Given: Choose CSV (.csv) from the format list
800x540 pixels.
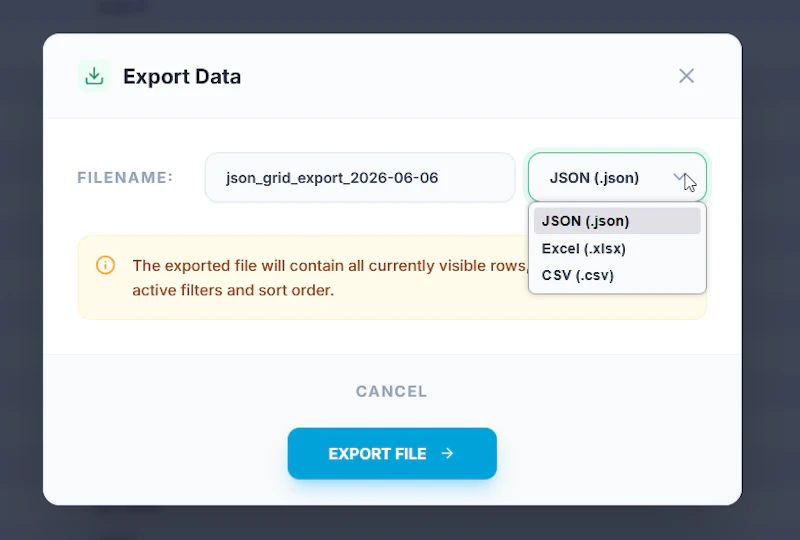Looking at the screenshot, I should (617, 276).
